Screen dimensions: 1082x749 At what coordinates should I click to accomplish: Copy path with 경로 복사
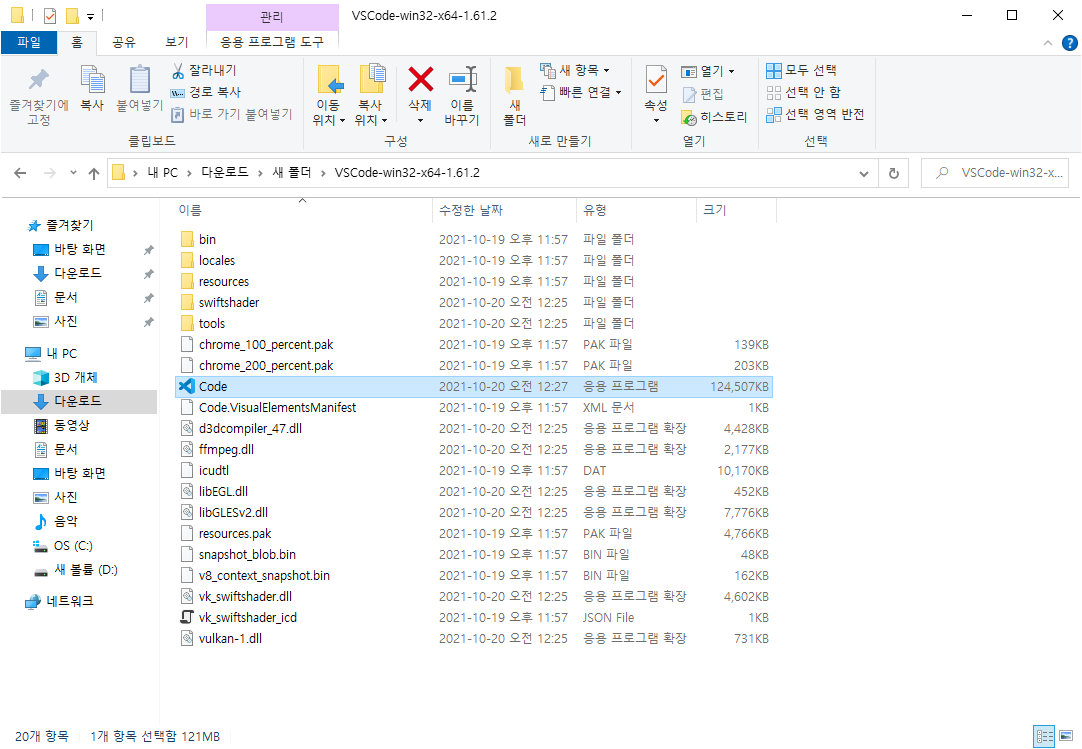(x=206, y=92)
